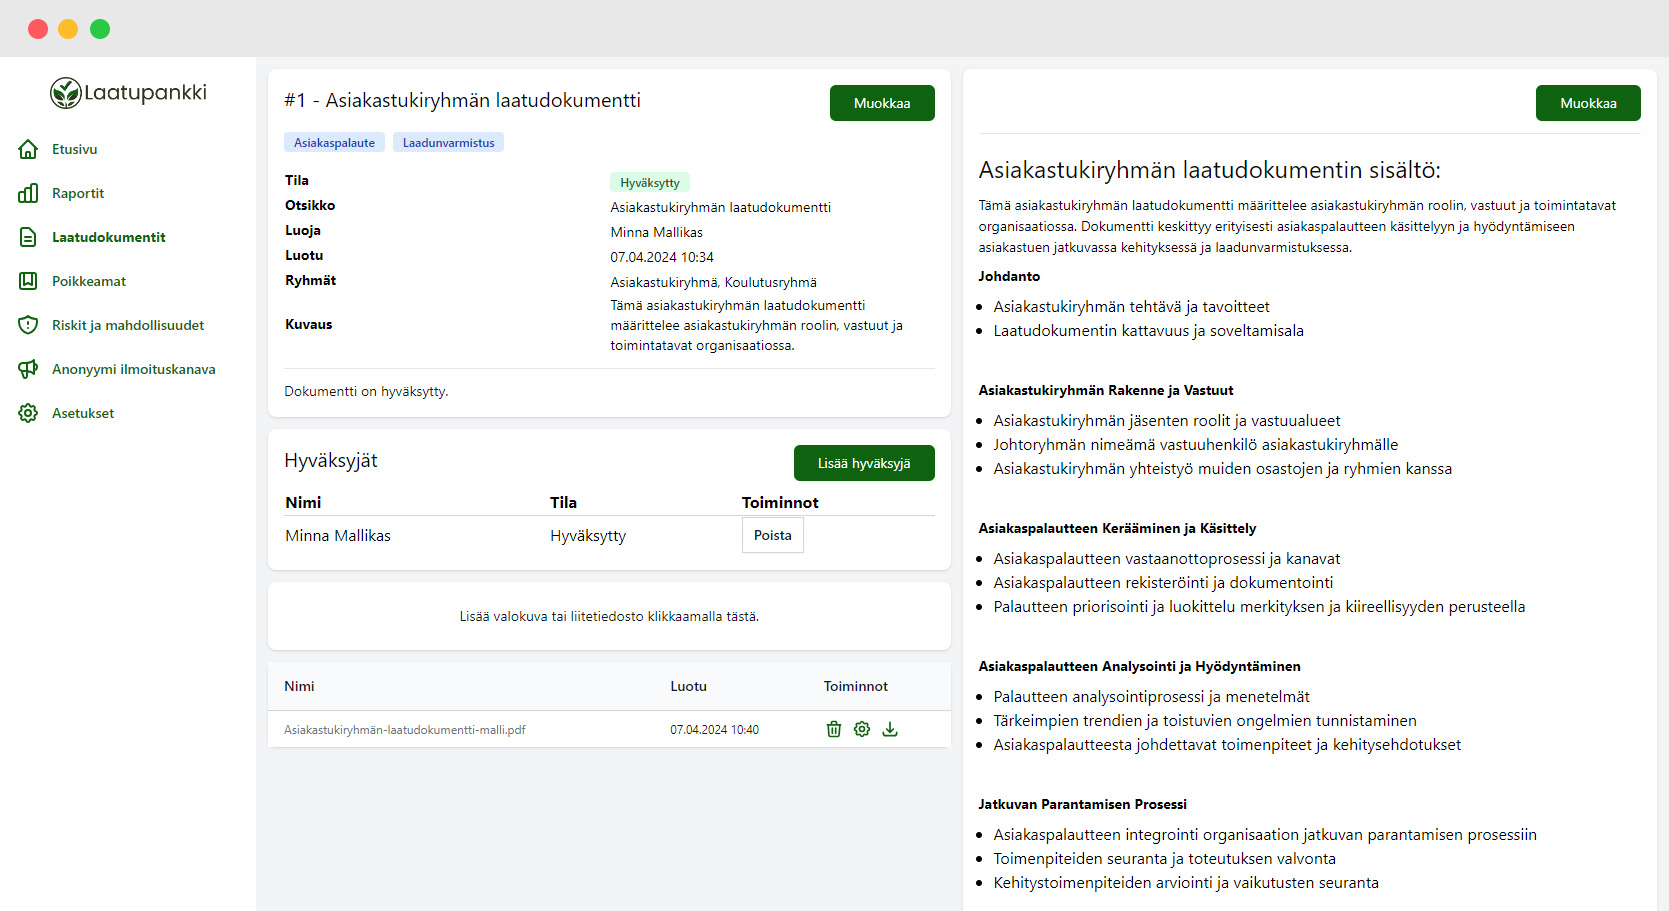Open attachment settings via the gear icon
This screenshot has width=1669, height=911.
click(862, 729)
